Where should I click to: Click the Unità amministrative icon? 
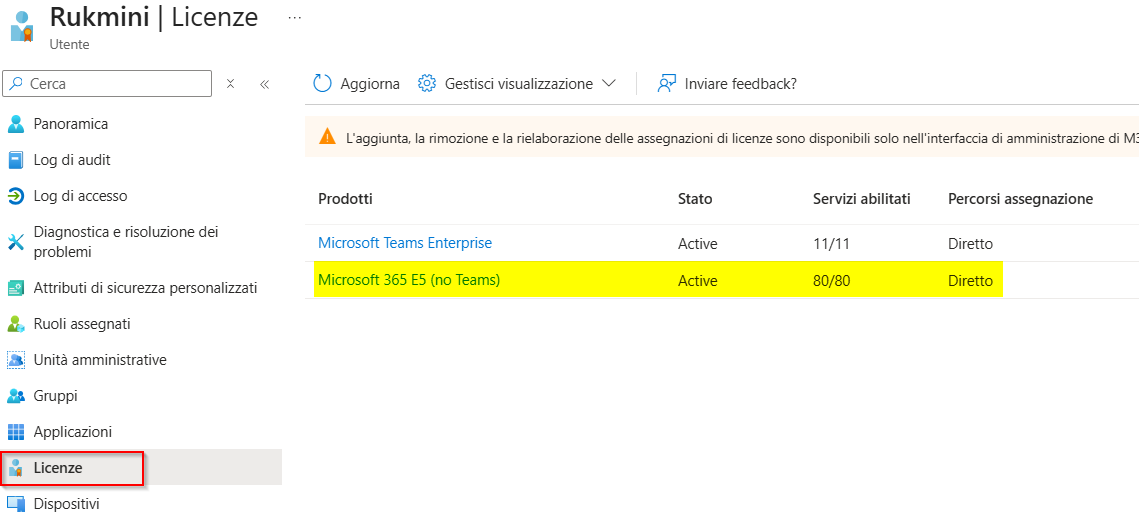click(x=16, y=360)
